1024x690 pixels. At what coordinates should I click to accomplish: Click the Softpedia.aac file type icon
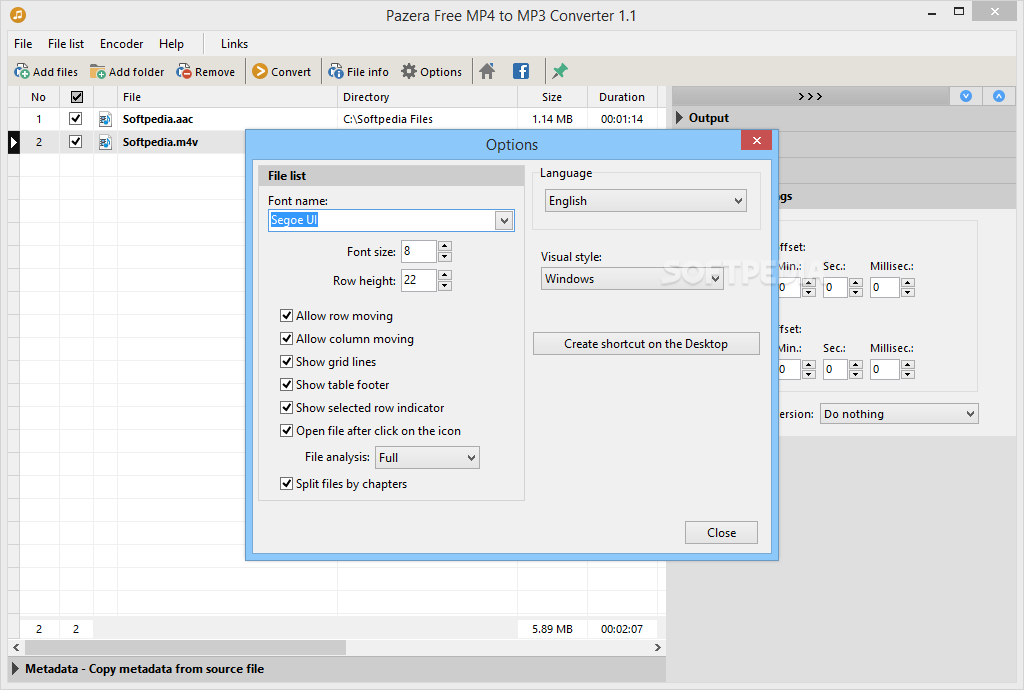click(105, 119)
